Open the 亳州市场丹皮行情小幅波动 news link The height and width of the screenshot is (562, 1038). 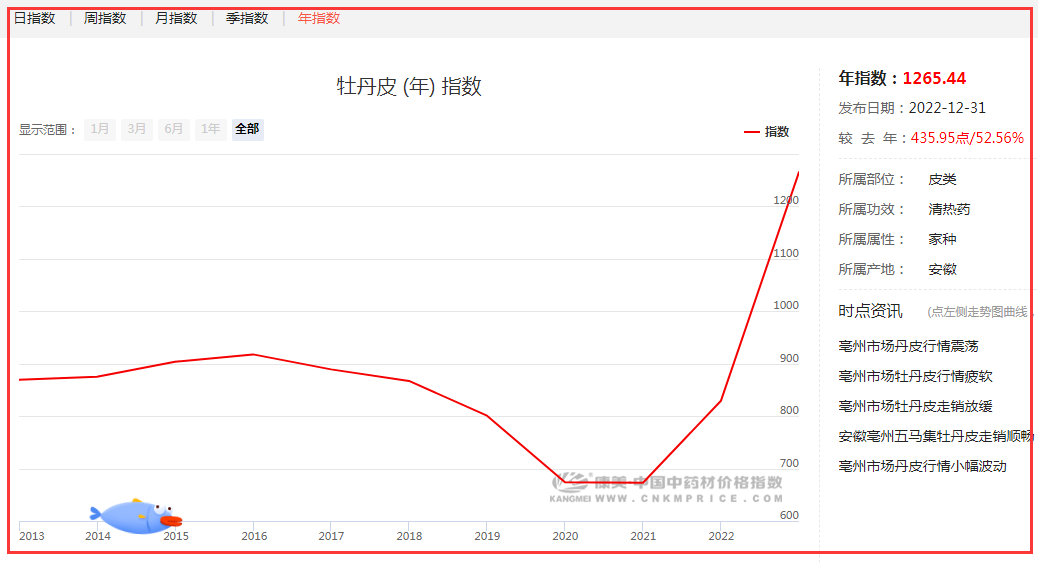[x=922, y=466]
